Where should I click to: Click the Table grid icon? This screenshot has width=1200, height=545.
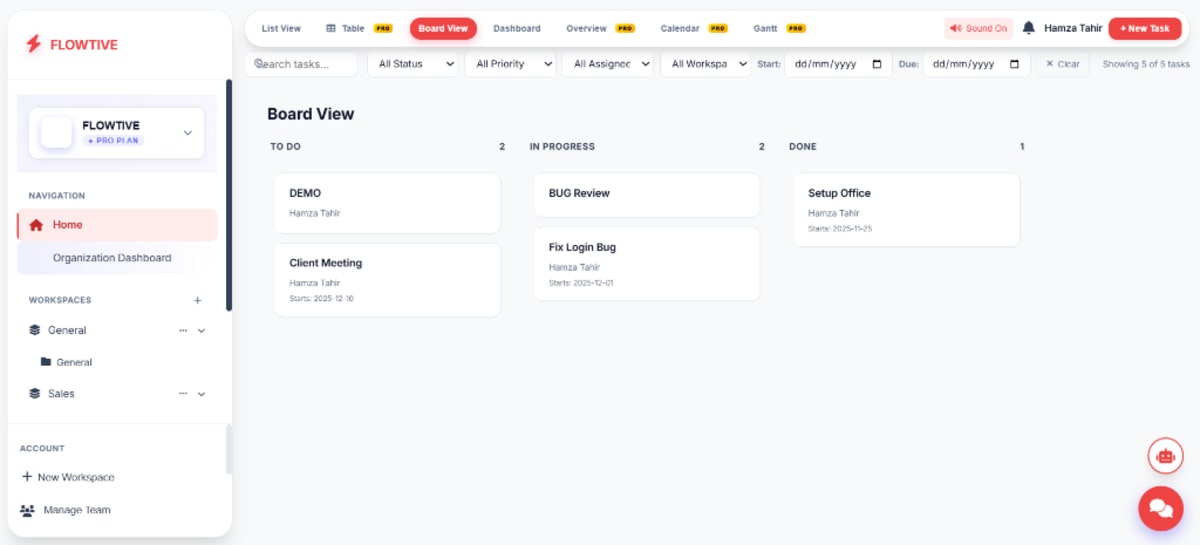pos(331,28)
